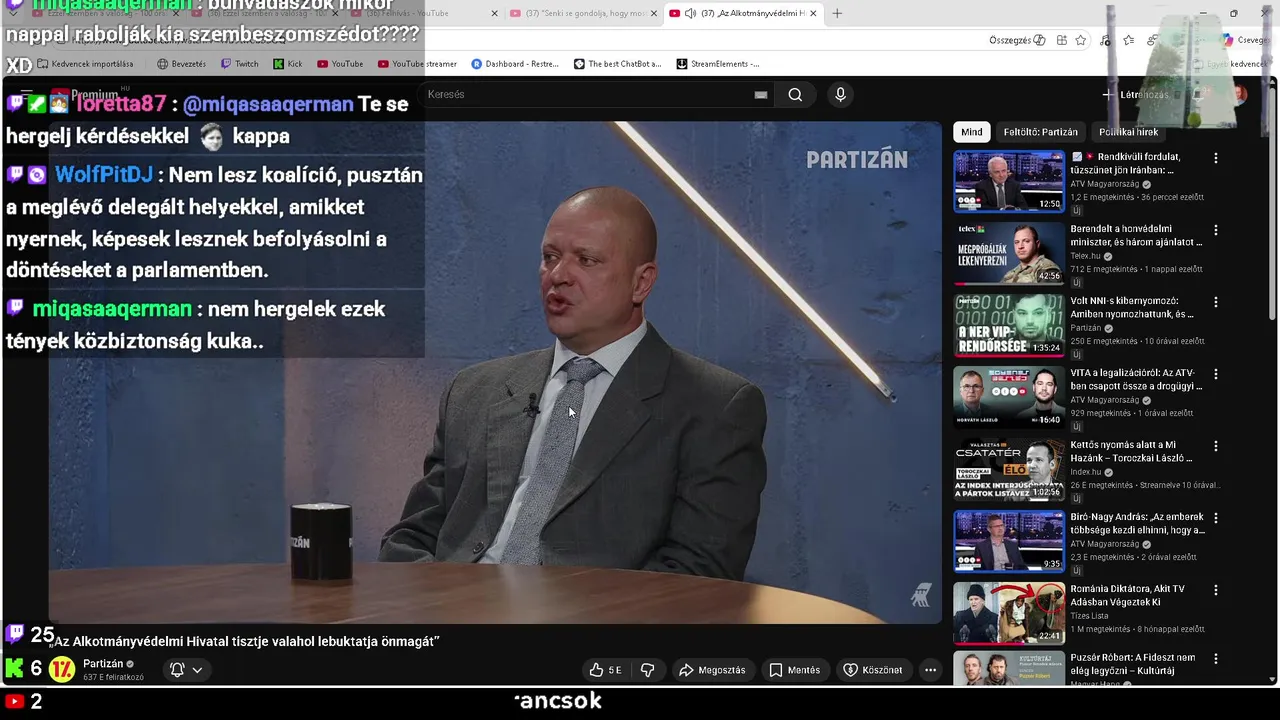Like the video with thumbs up

click(605, 670)
